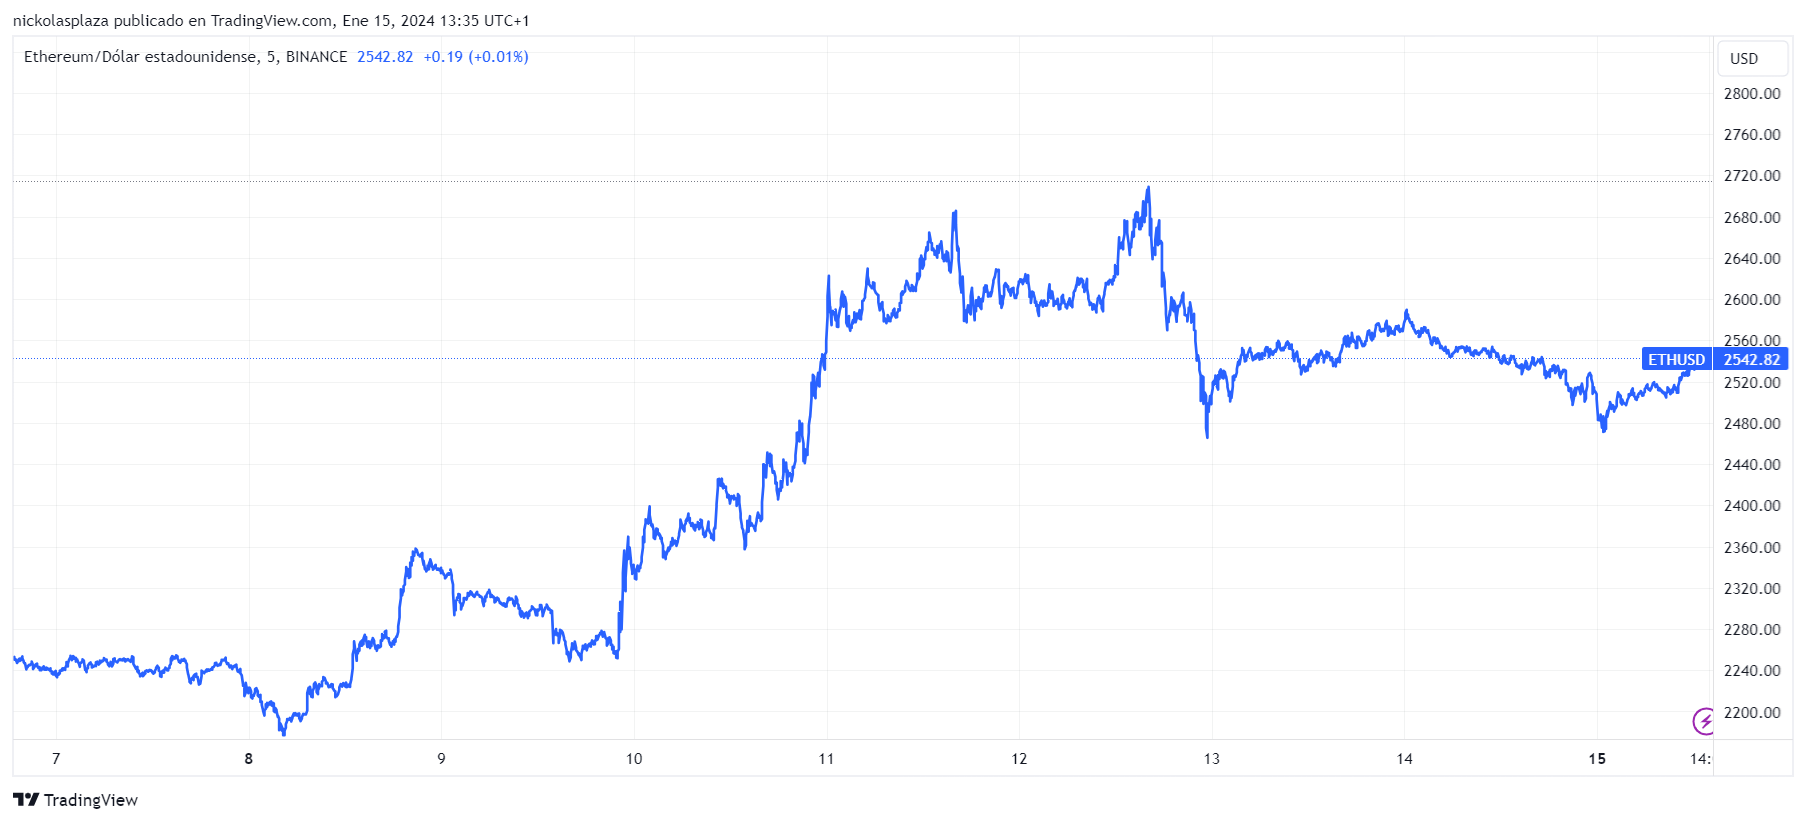This screenshot has width=1806, height=823.
Task: Click the 2800.00 price scale label
Action: (x=1752, y=94)
